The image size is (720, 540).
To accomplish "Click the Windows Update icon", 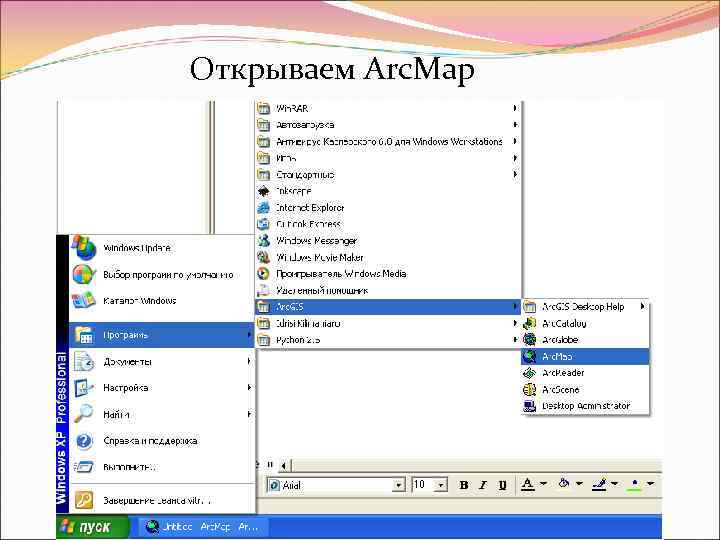I will (84, 248).
